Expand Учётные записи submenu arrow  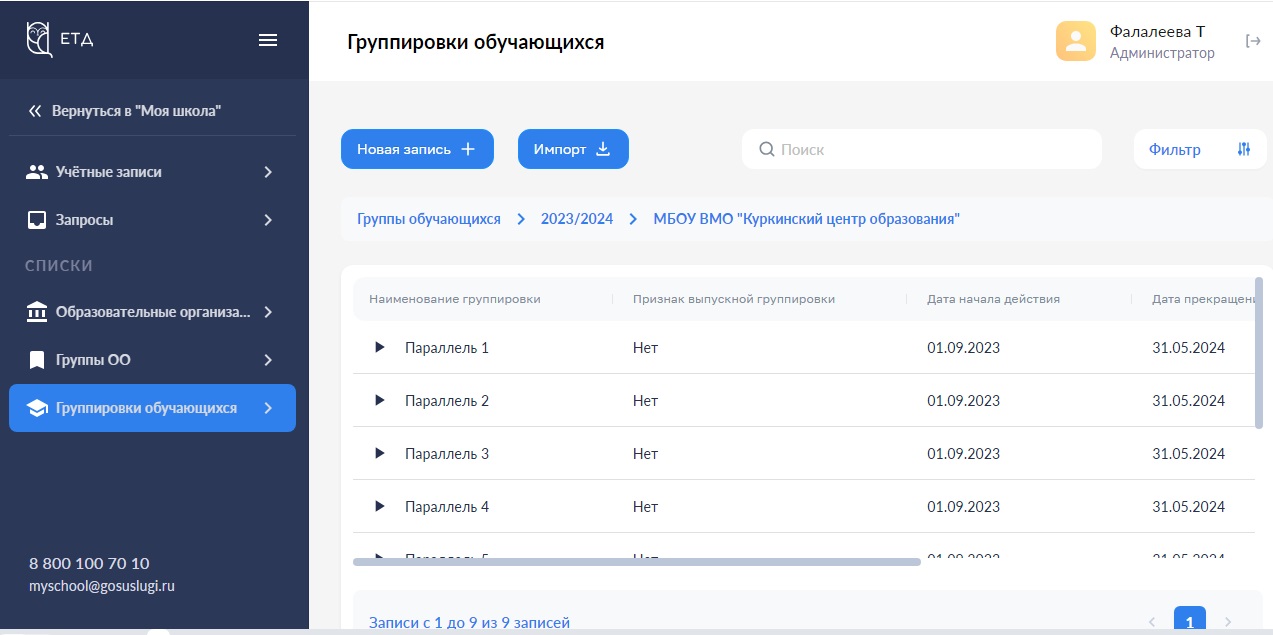coord(268,172)
